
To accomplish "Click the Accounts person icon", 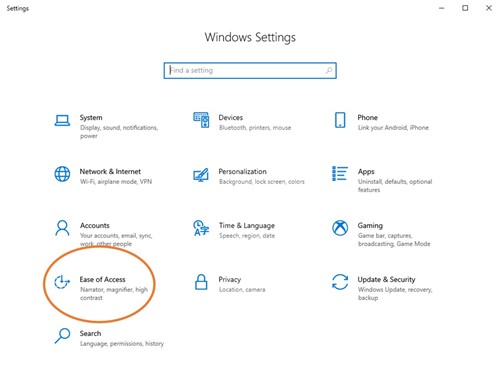I will click(62, 228).
